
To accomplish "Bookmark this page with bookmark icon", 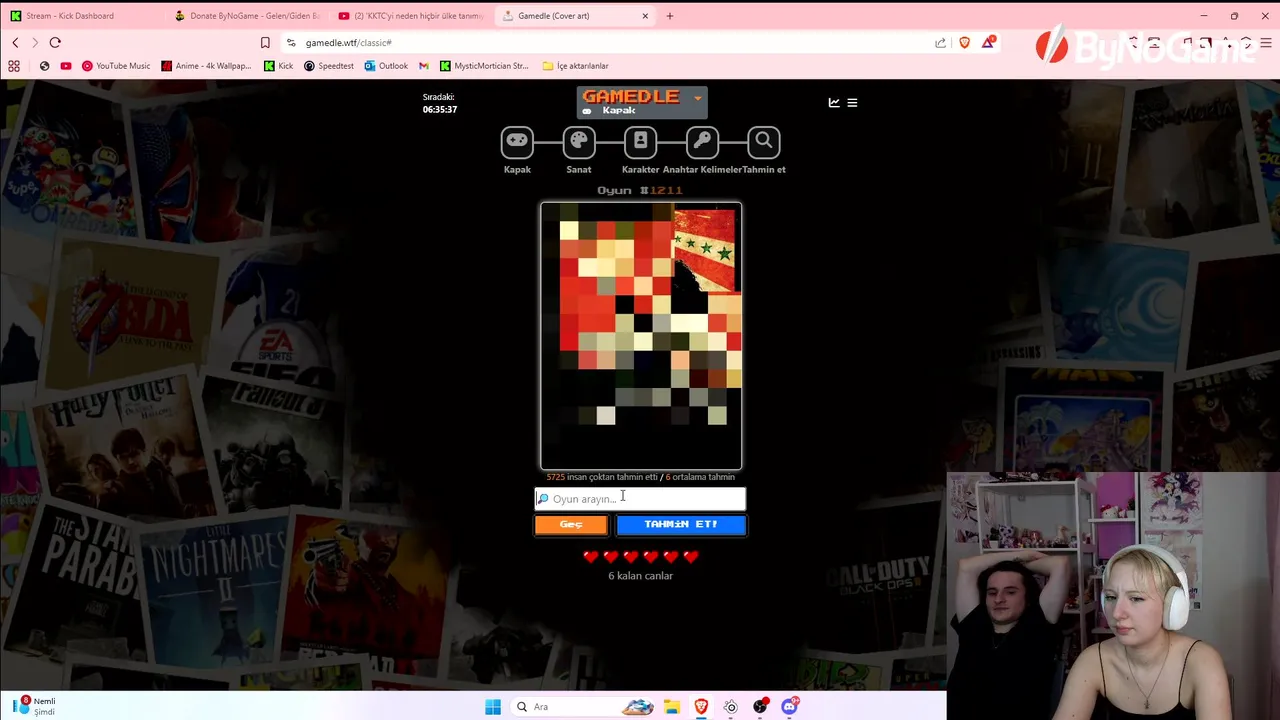I will tap(265, 43).
